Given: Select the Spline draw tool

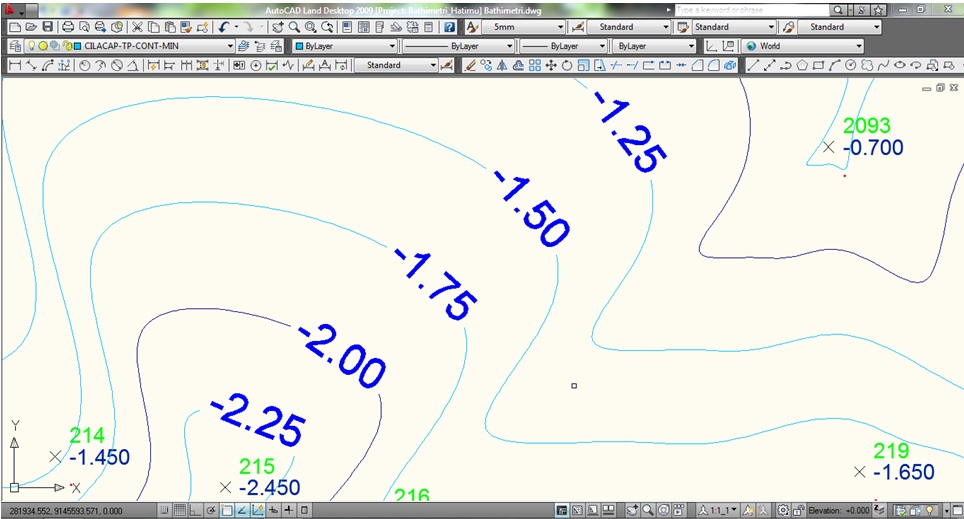Looking at the screenshot, I should pos(883,65).
